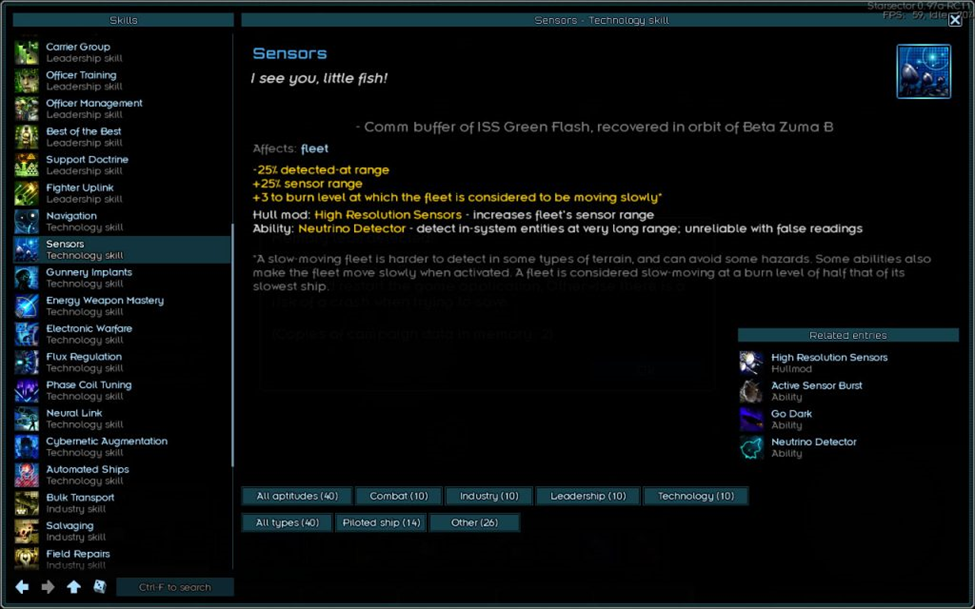Image resolution: width=975 pixels, height=609 pixels.
Task: Click the Neutrino Detector ability icon
Action: pos(751,447)
